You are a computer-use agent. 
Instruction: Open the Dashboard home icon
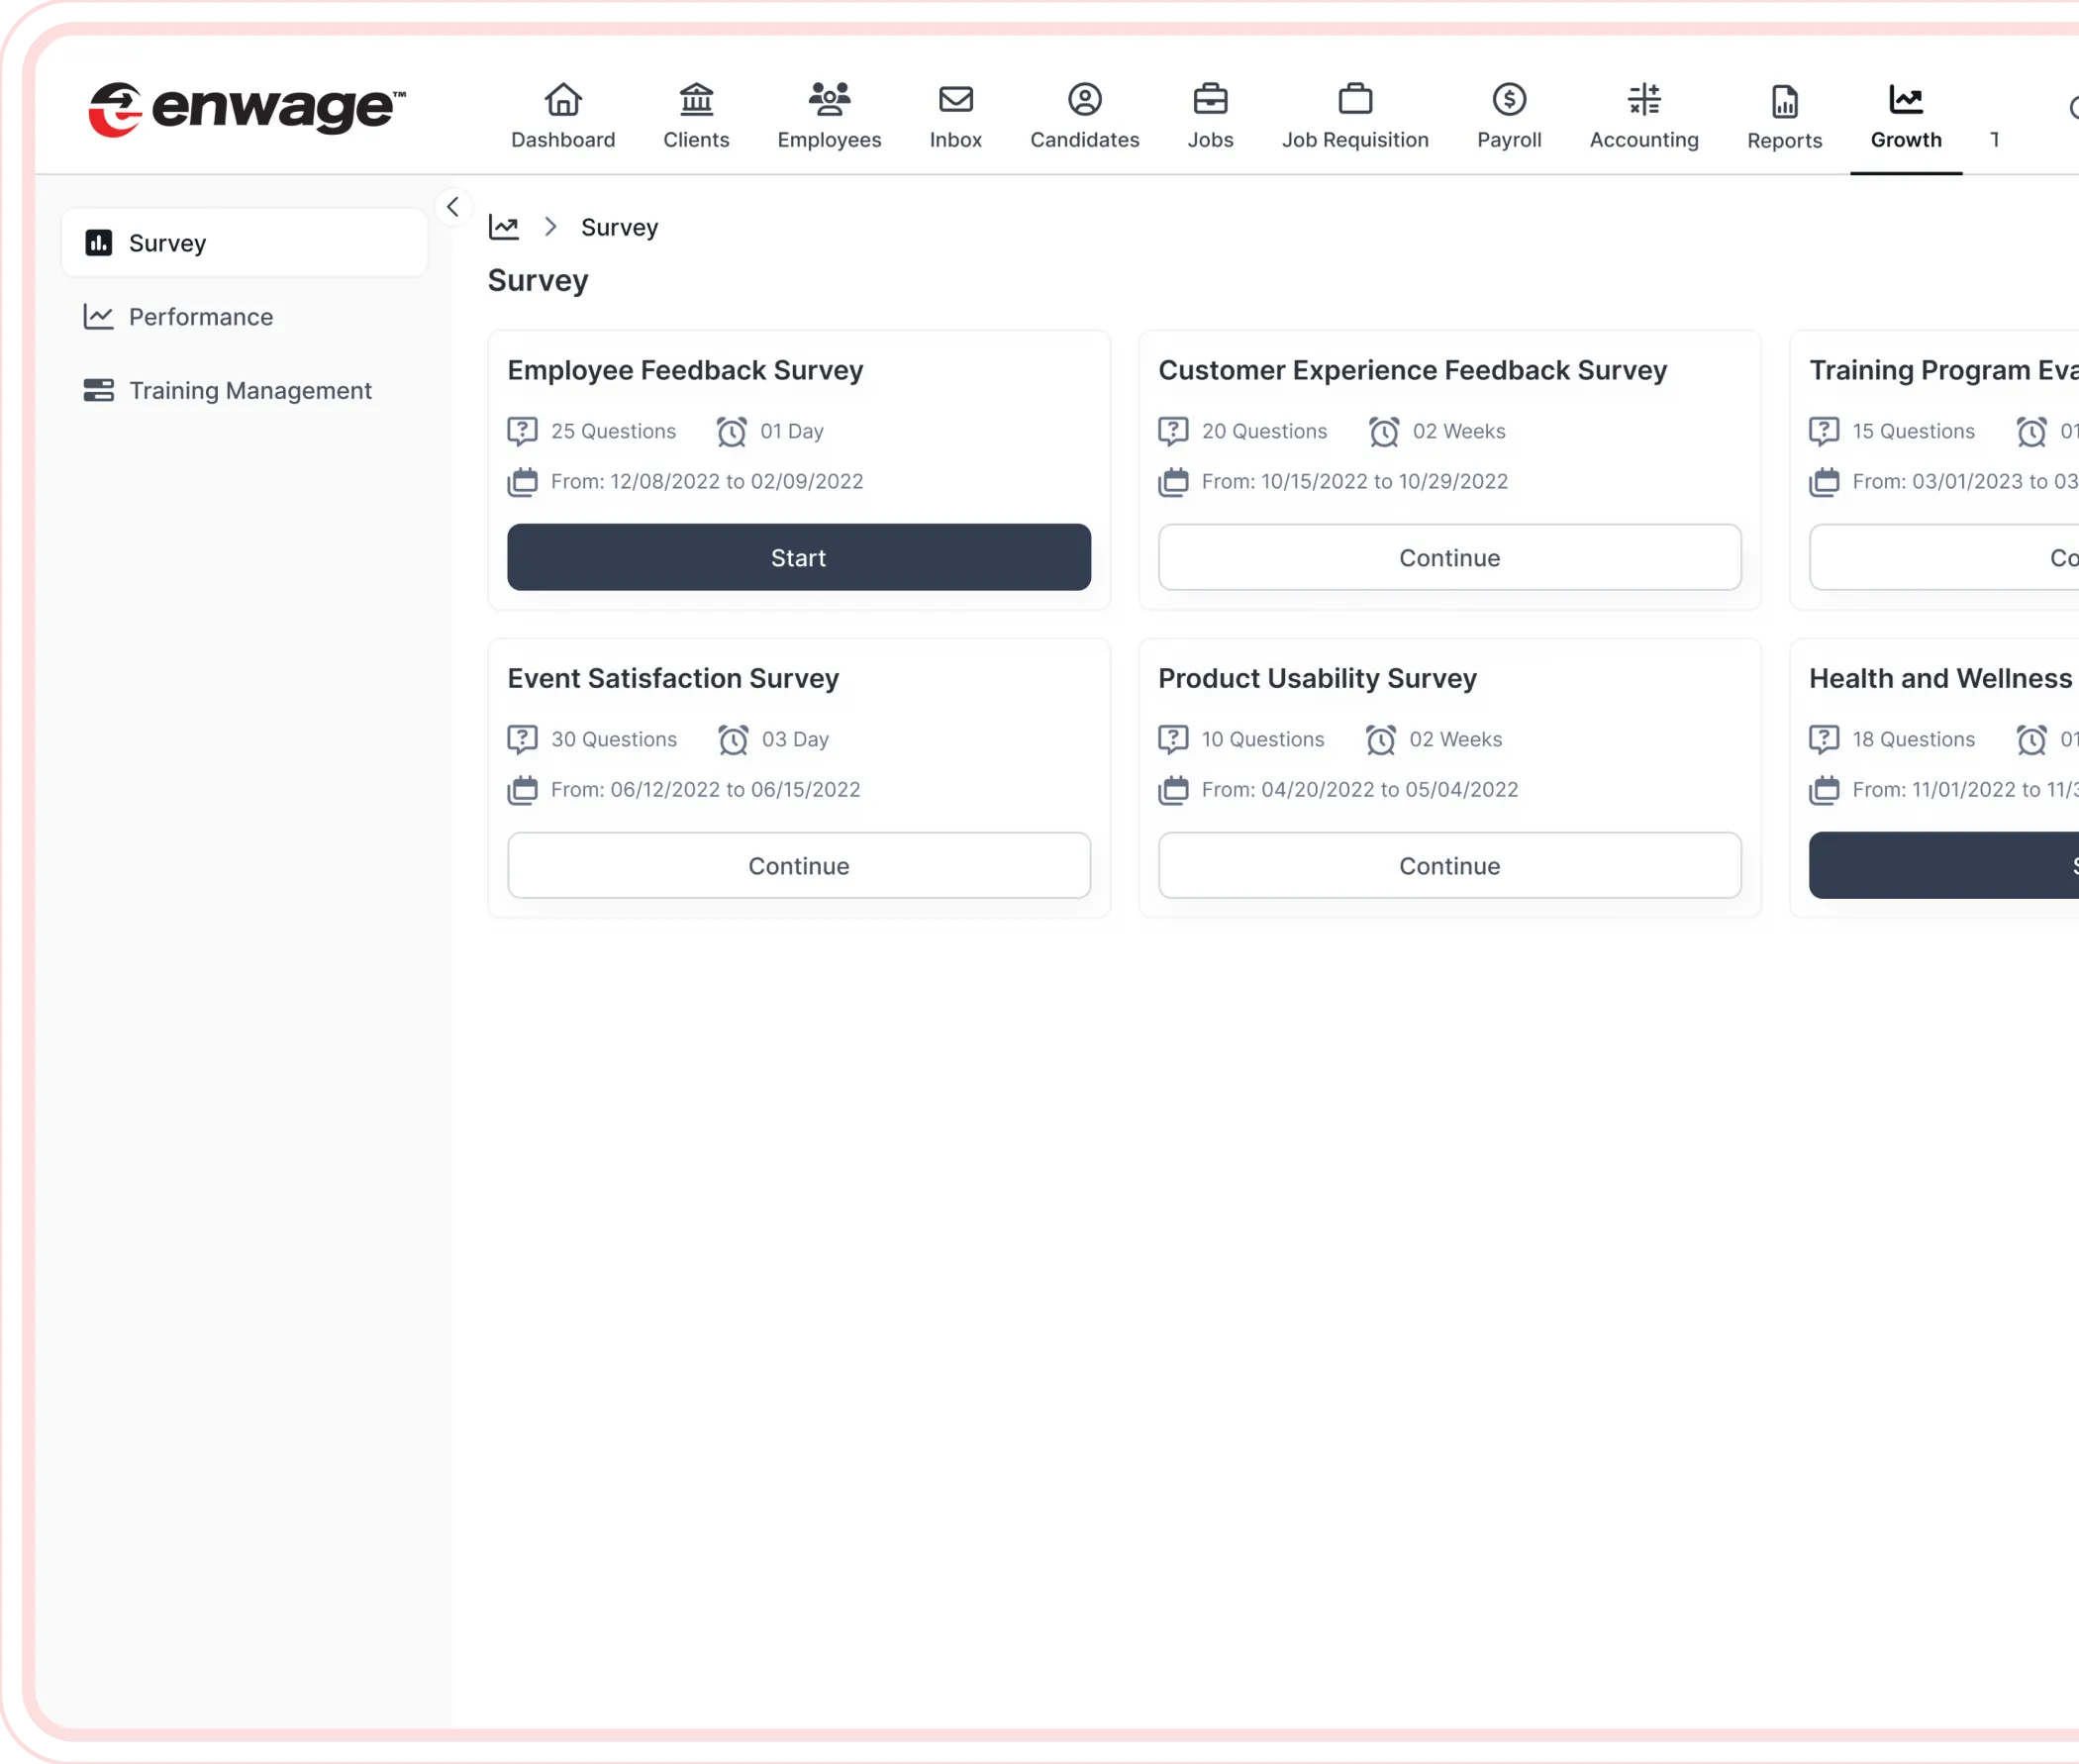coord(563,100)
